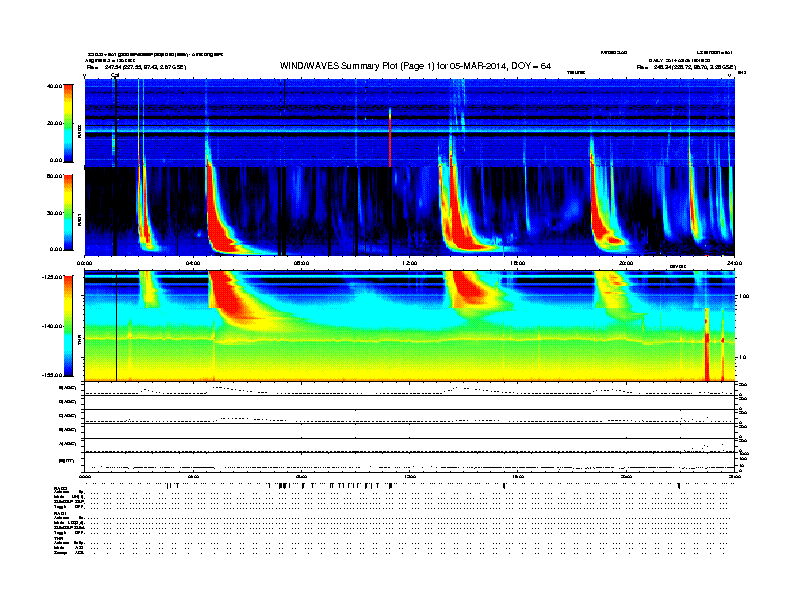
Task: Click the red vertical spike in RAD2 panel
Action: pyautogui.click(x=390, y=137)
